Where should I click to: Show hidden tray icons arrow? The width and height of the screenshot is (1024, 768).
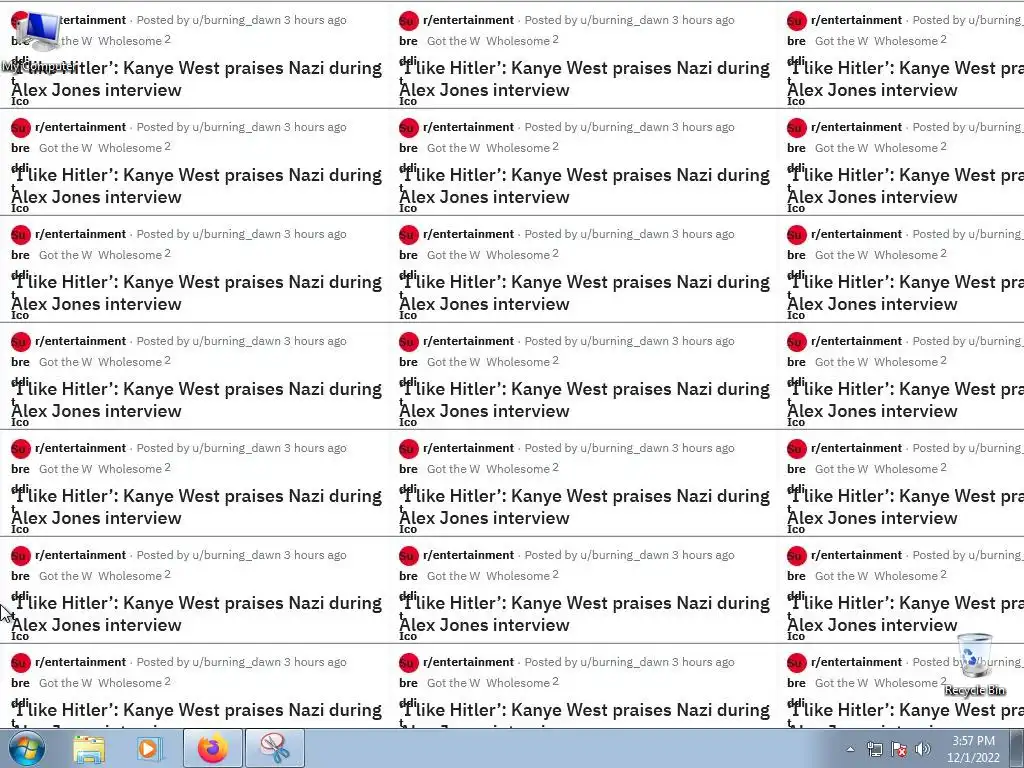tap(850, 749)
